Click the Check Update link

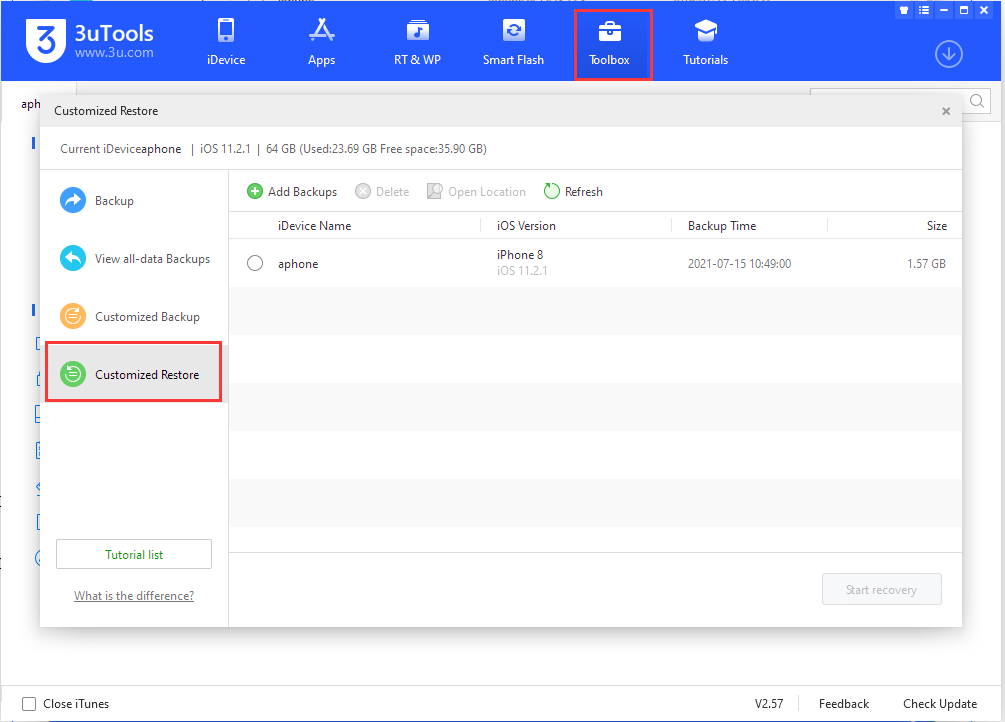tap(940, 704)
